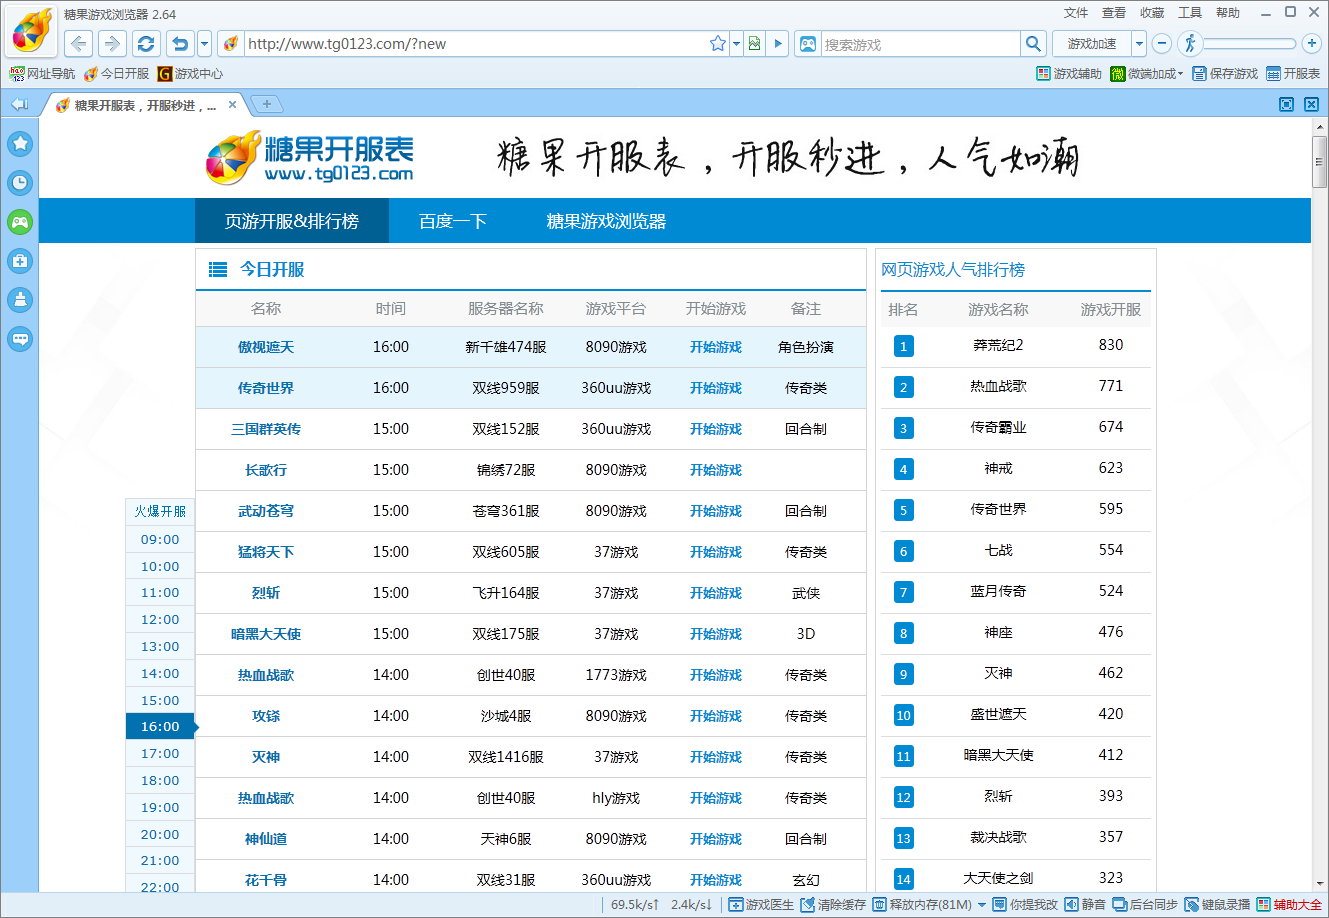
Task: Click the 保存游戏 toolbar item
Action: coord(1225,74)
